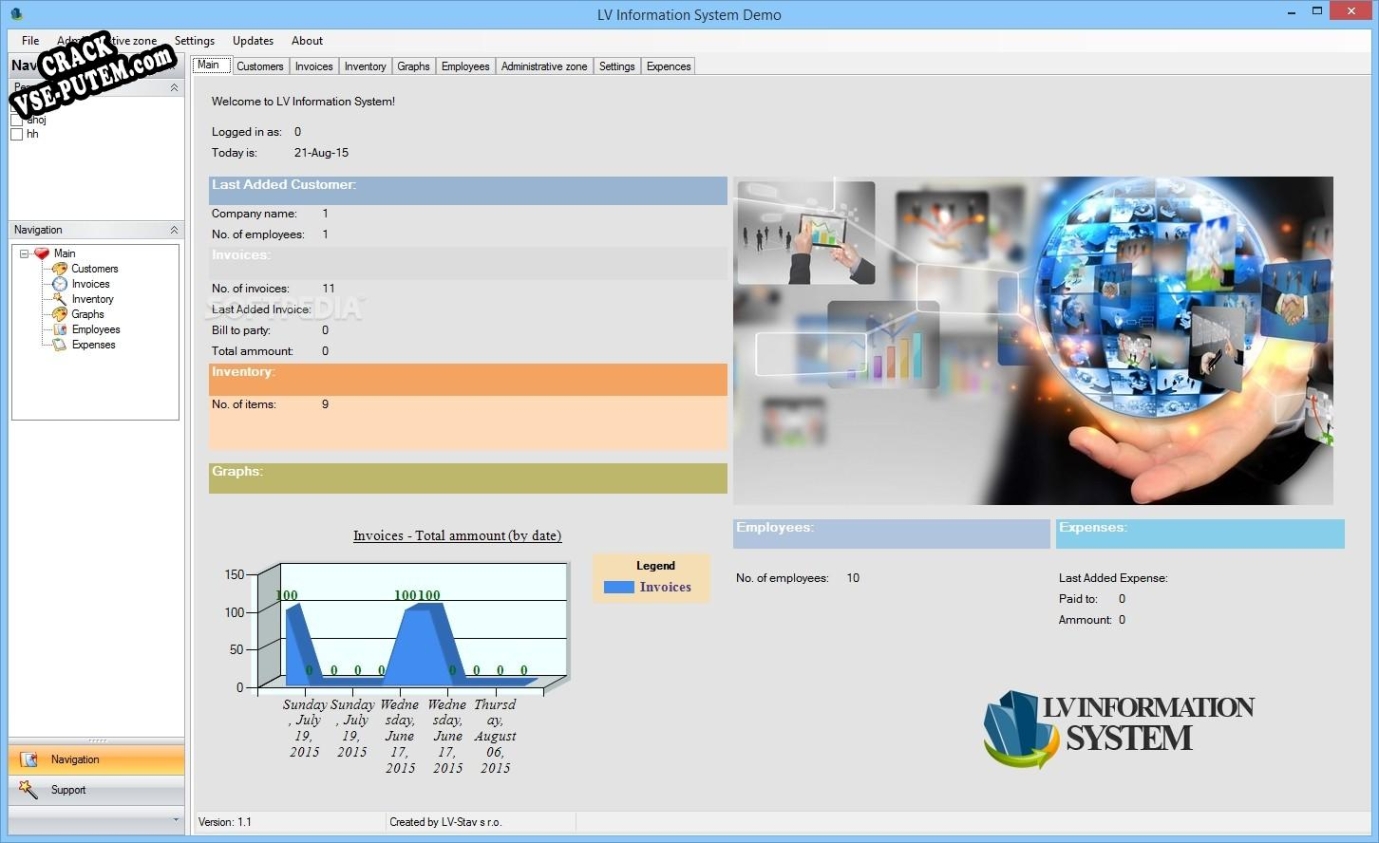Switch to the Settings tab

(617, 66)
